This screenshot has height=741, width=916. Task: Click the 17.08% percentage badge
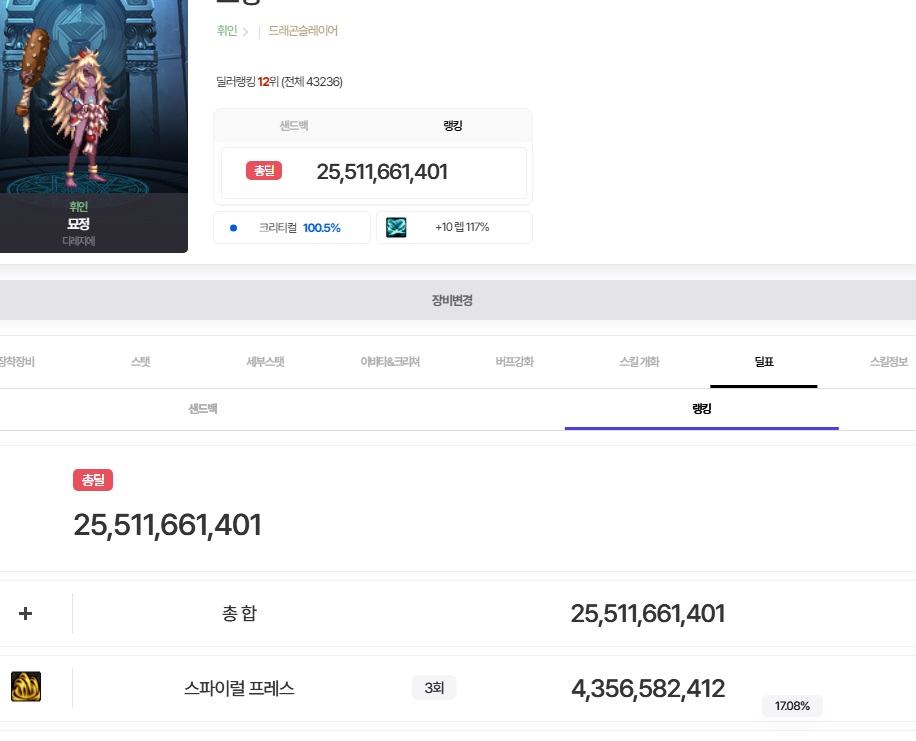(x=792, y=706)
